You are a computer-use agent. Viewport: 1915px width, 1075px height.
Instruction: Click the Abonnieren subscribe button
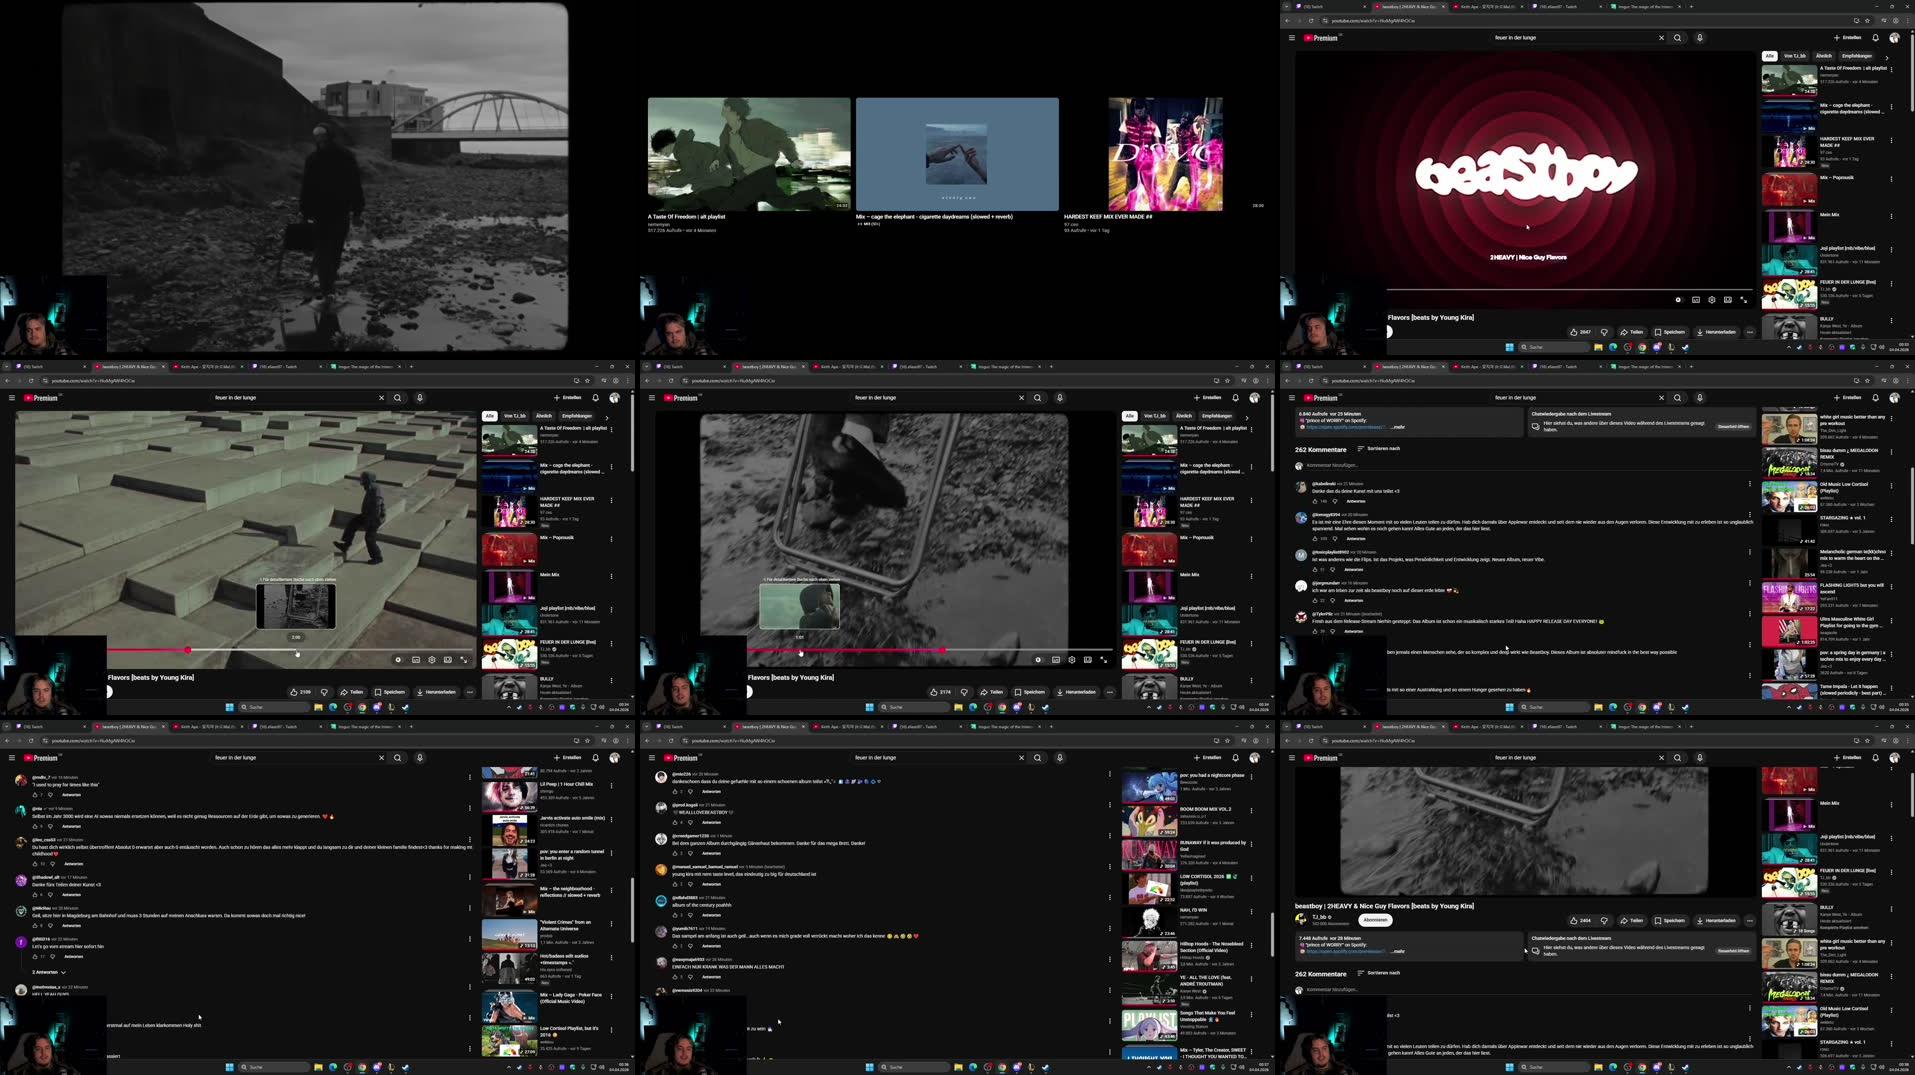tap(1376, 920)
